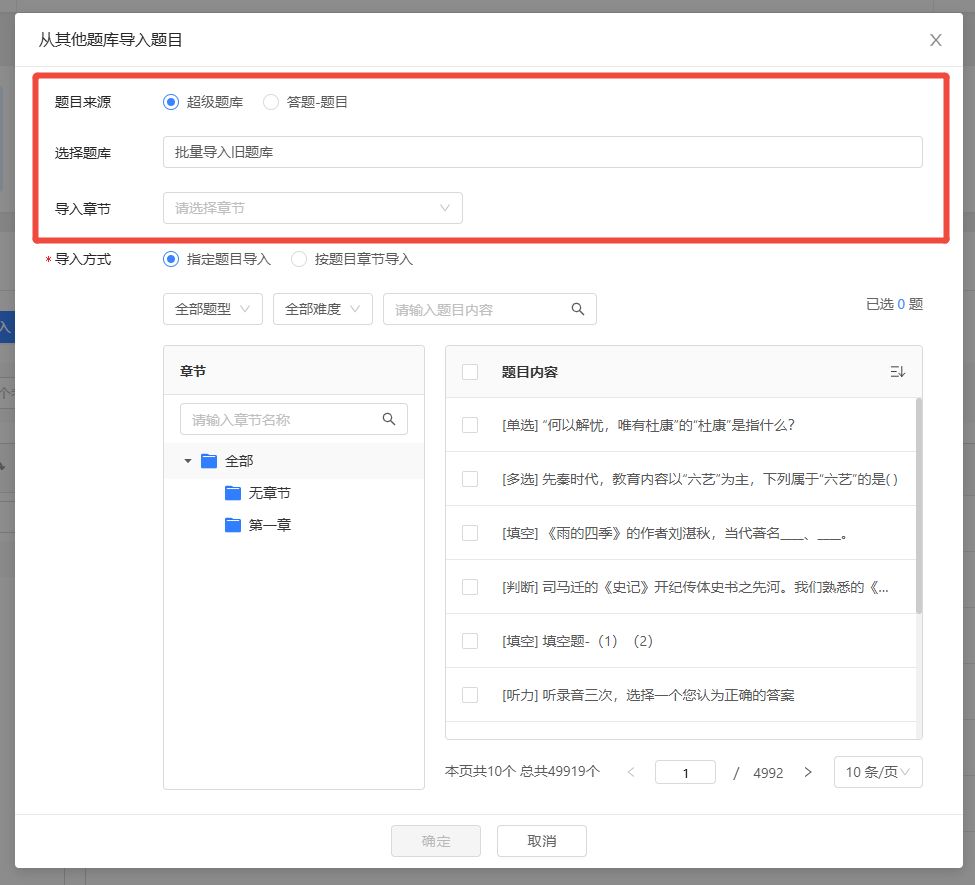Collapse the 全部 tree node arrow
975x885 pixels.
187,461
